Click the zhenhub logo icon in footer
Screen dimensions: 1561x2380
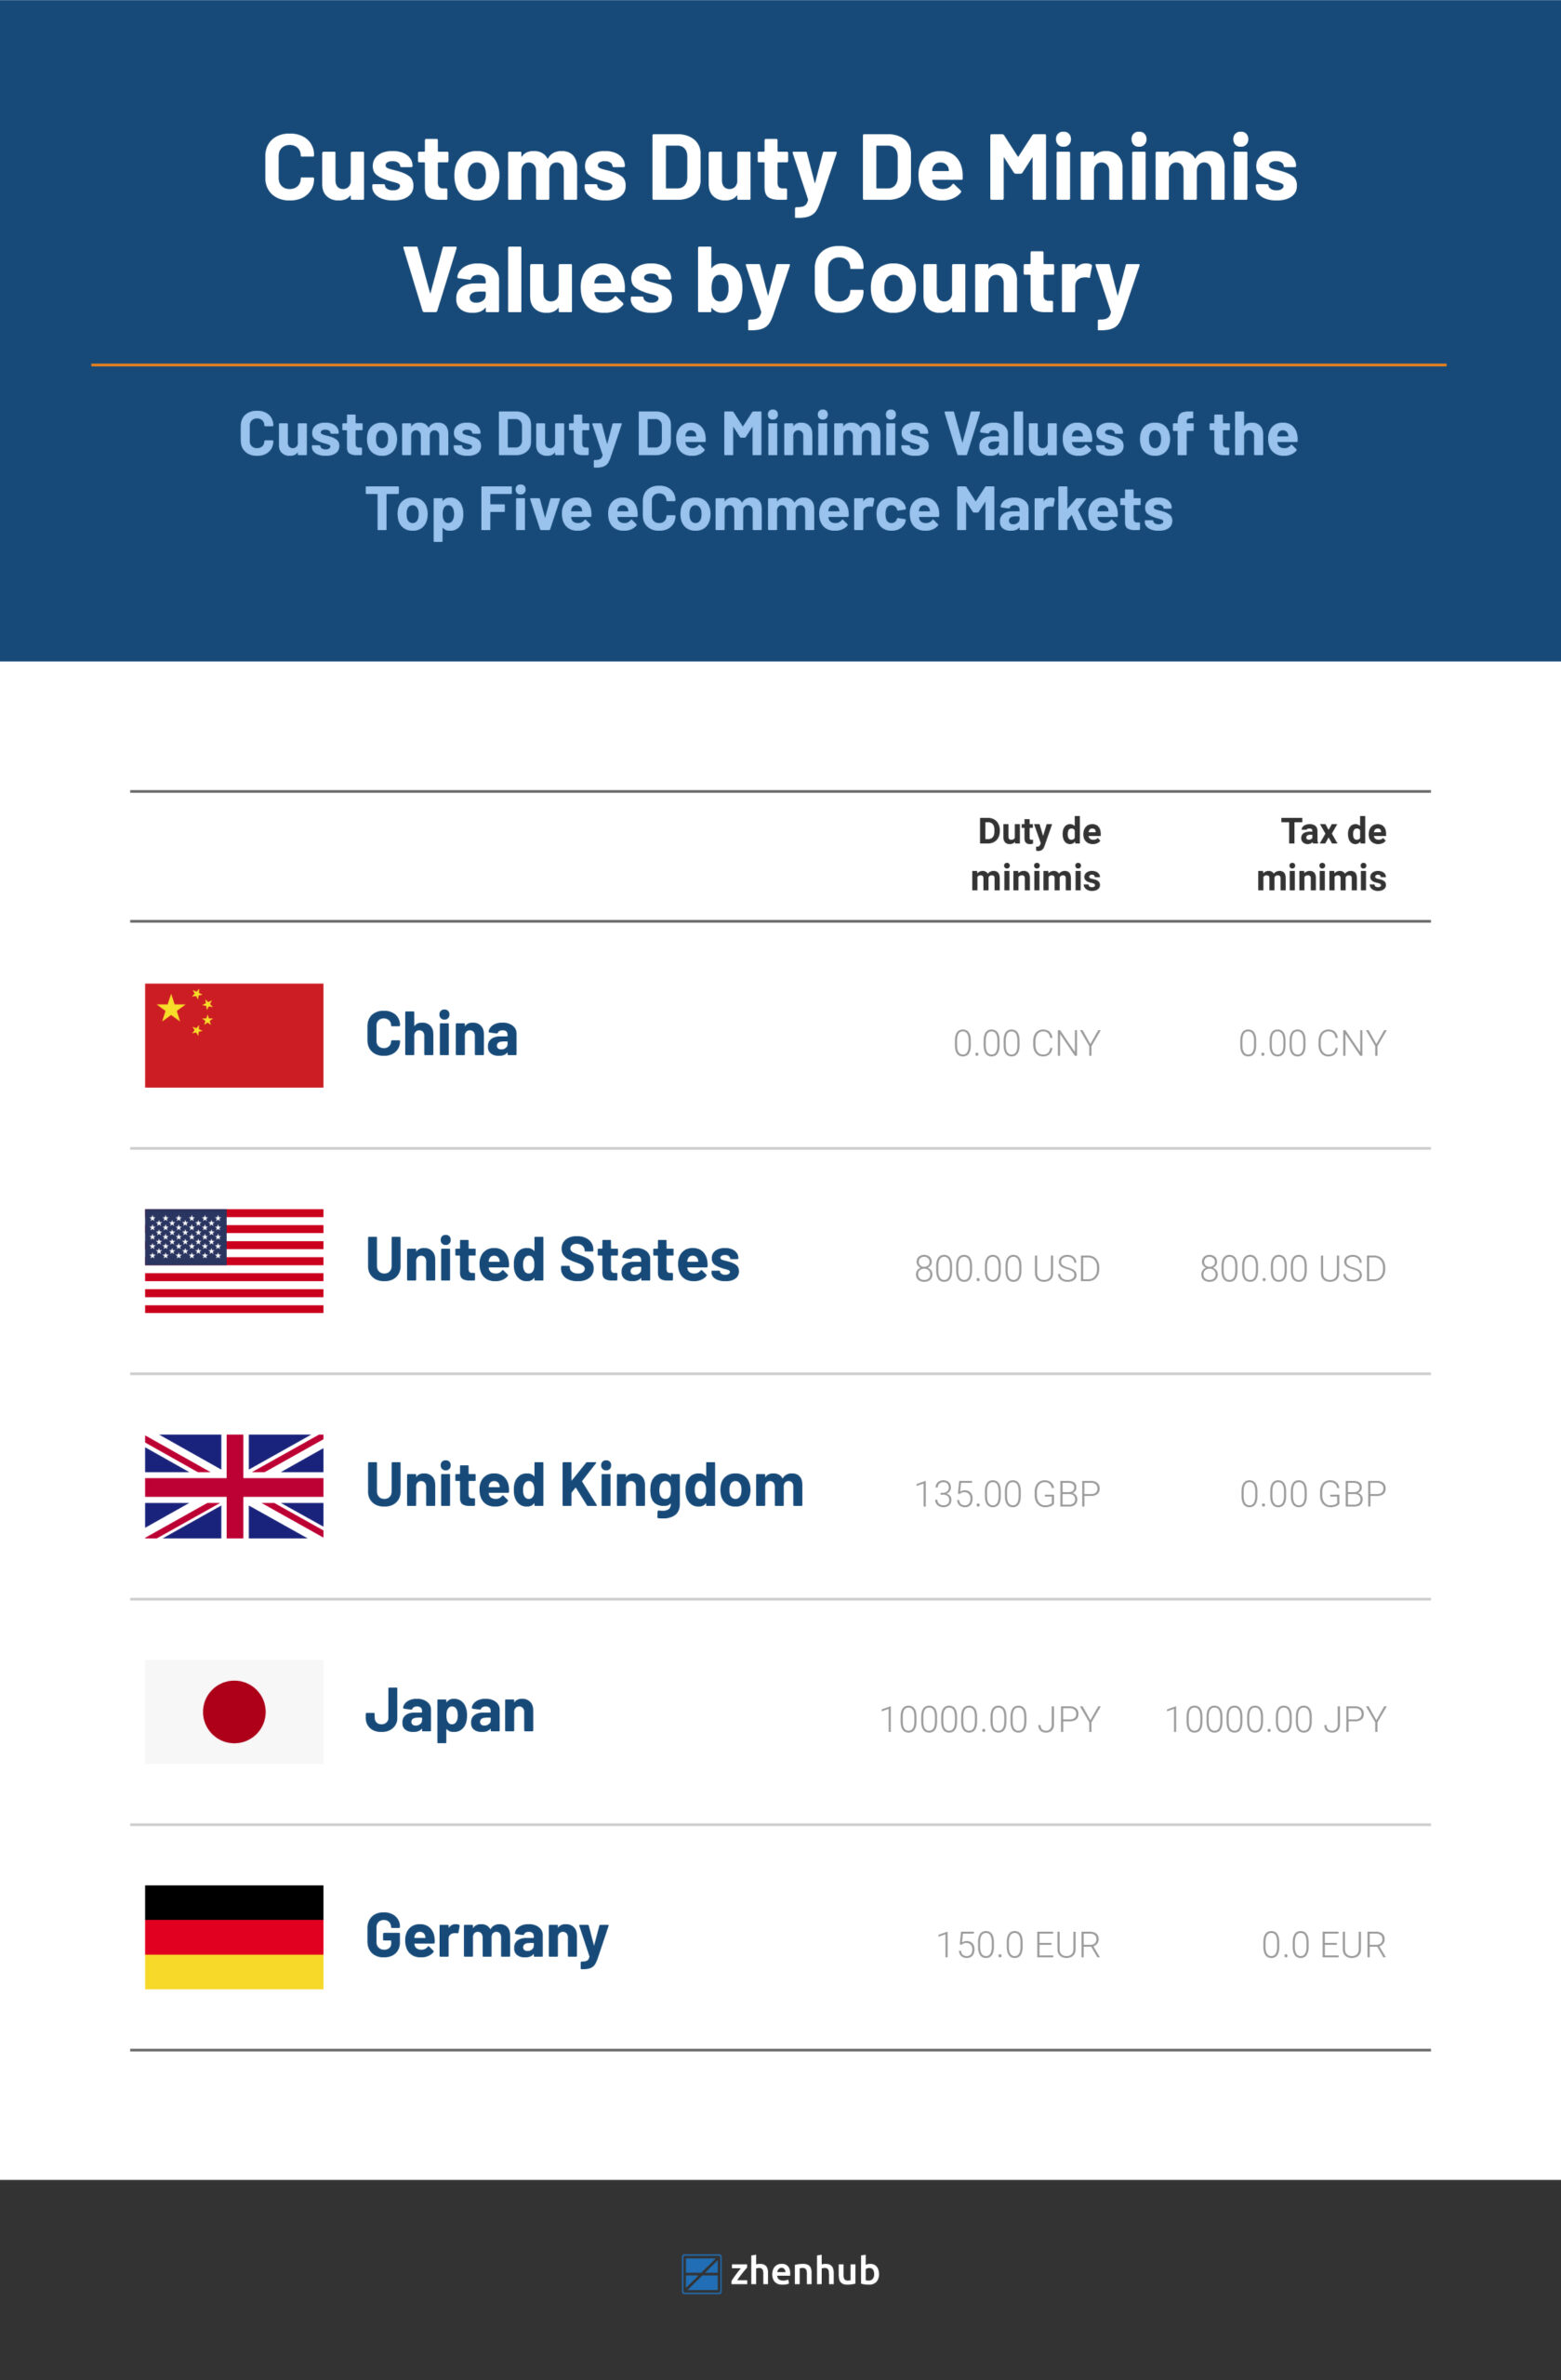tap(701, 2274)
